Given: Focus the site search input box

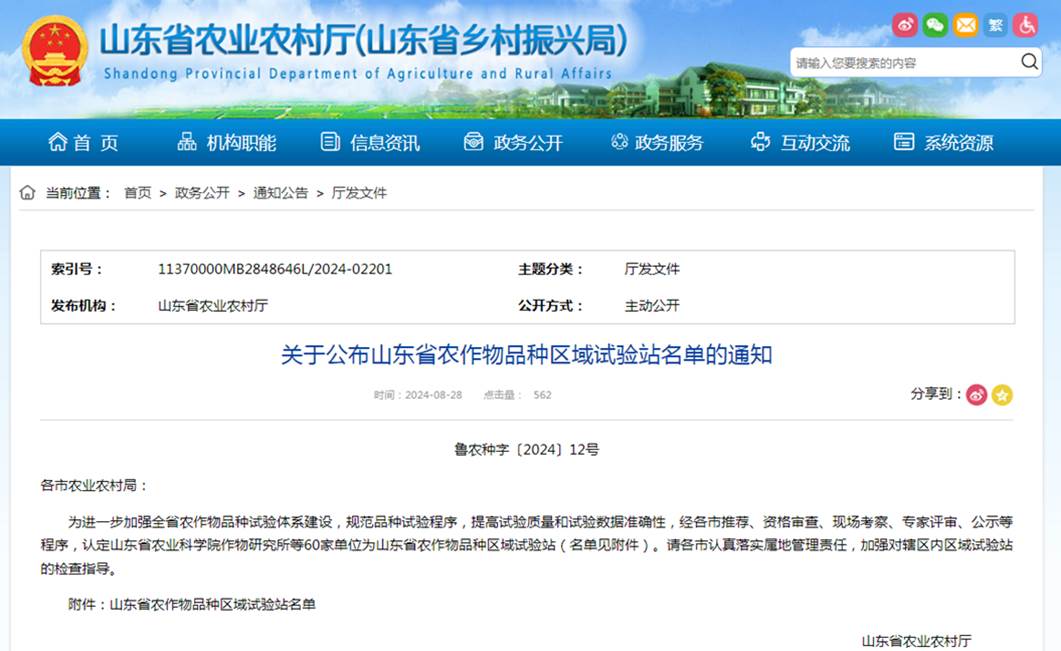Looking at the screenshot, I should pyautogui.click(x=900, y=63).
